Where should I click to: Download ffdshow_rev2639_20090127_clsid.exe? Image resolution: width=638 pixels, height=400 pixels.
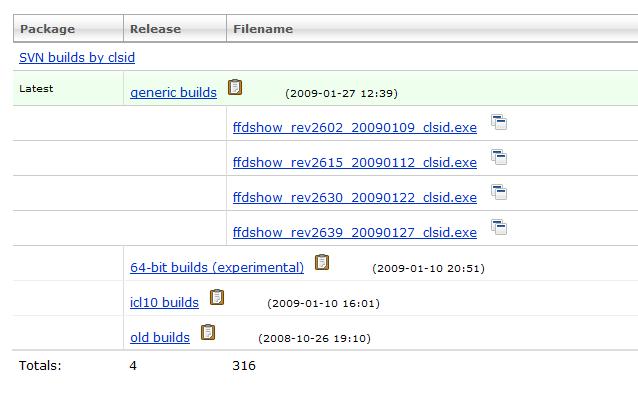pyautogui.click(x=355, y=233)
